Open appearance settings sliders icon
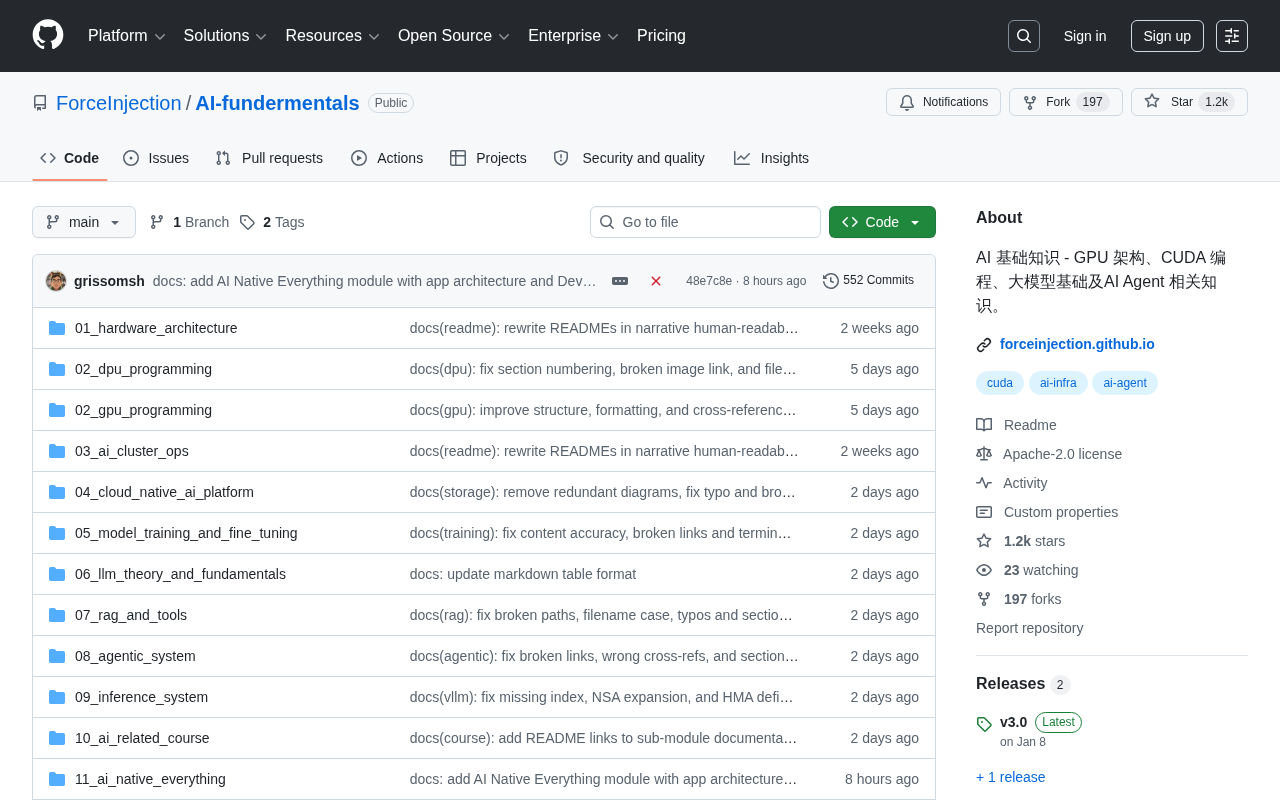Screen dimensions: 1280x800 coord(1232,36)
